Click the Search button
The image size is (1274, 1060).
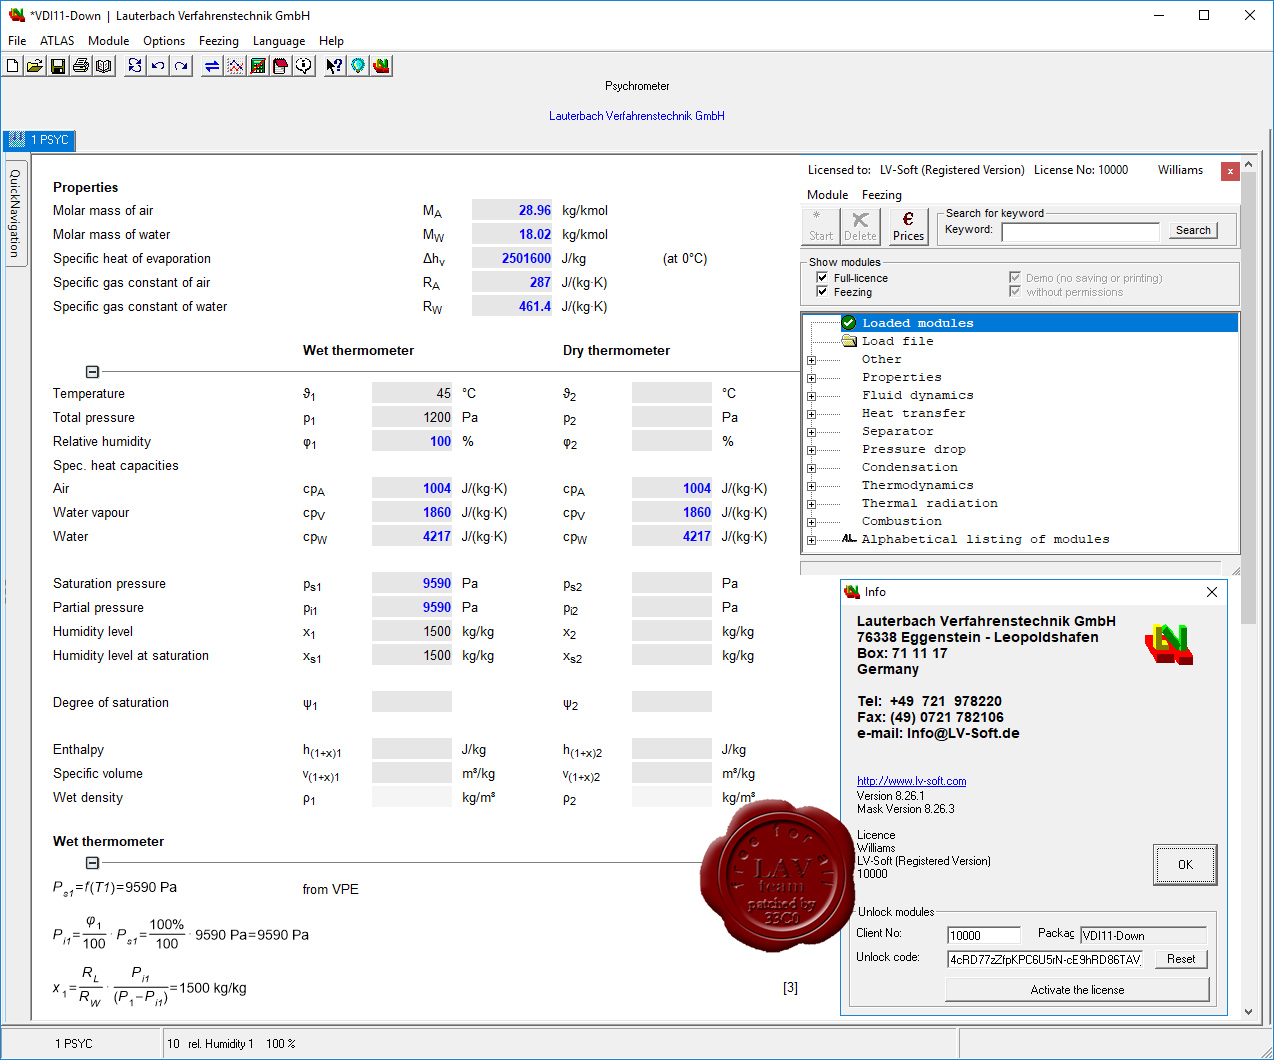(1193, 230)
